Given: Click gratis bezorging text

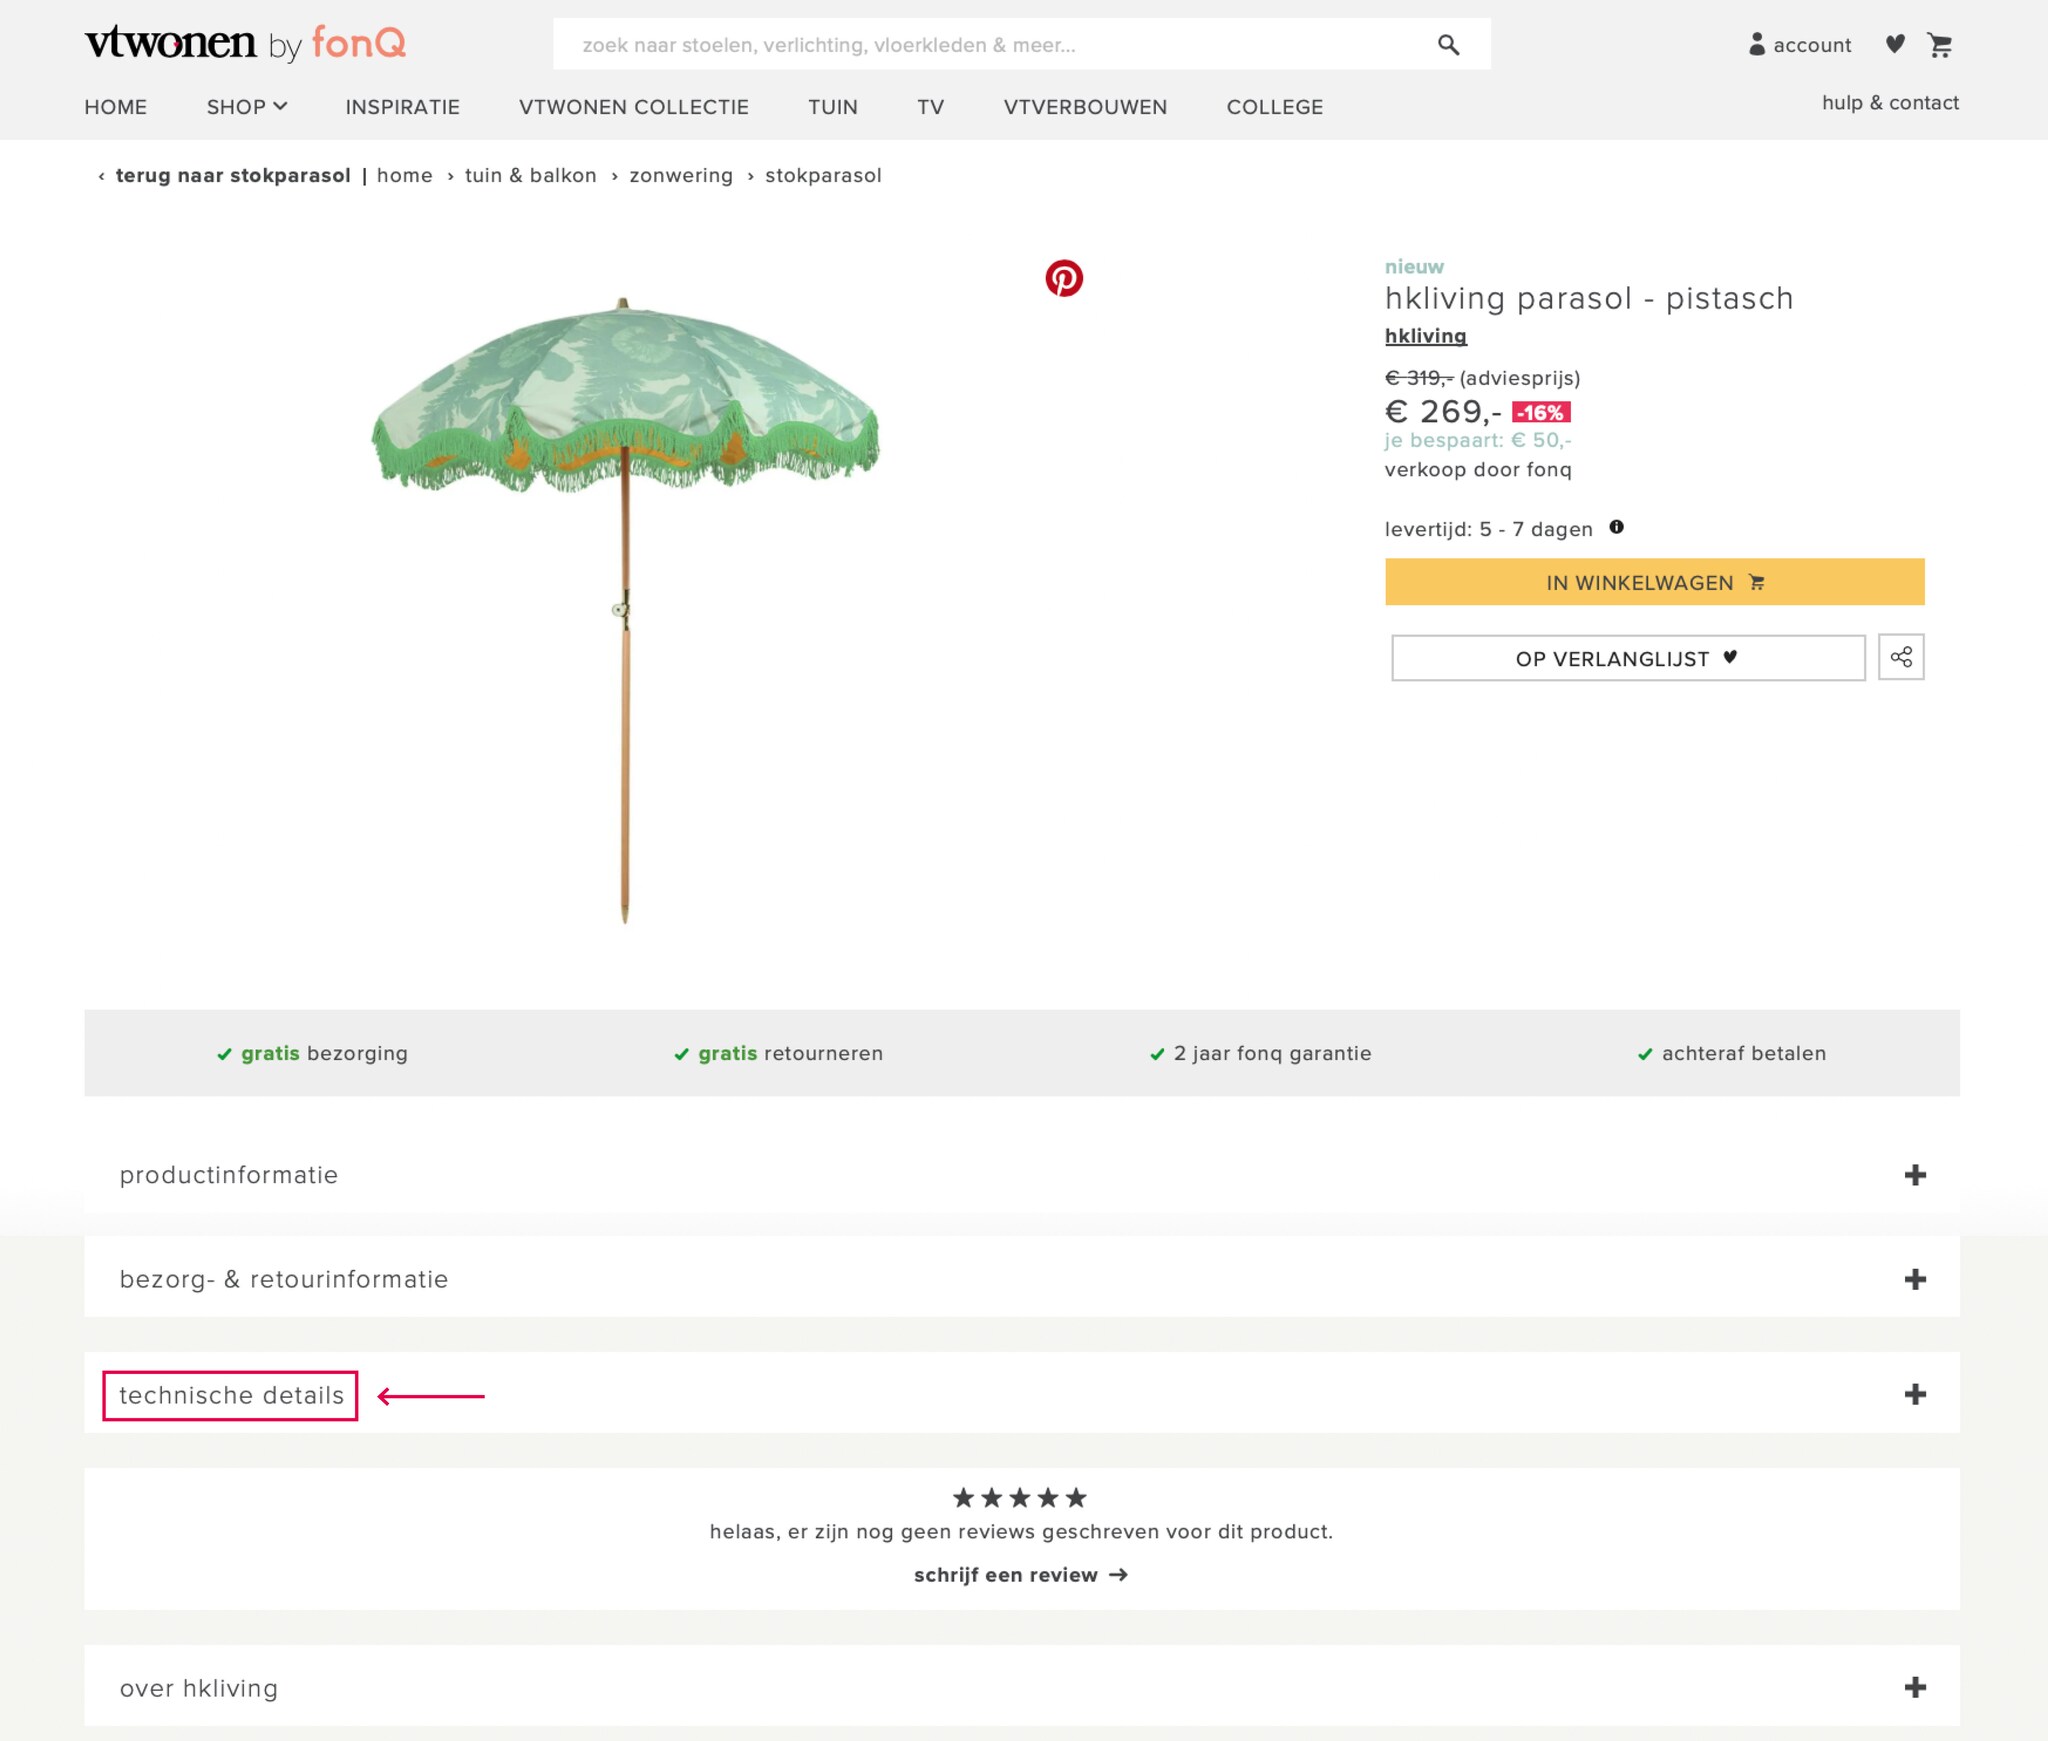Looking at the screenshot, I should (323, 1053).
